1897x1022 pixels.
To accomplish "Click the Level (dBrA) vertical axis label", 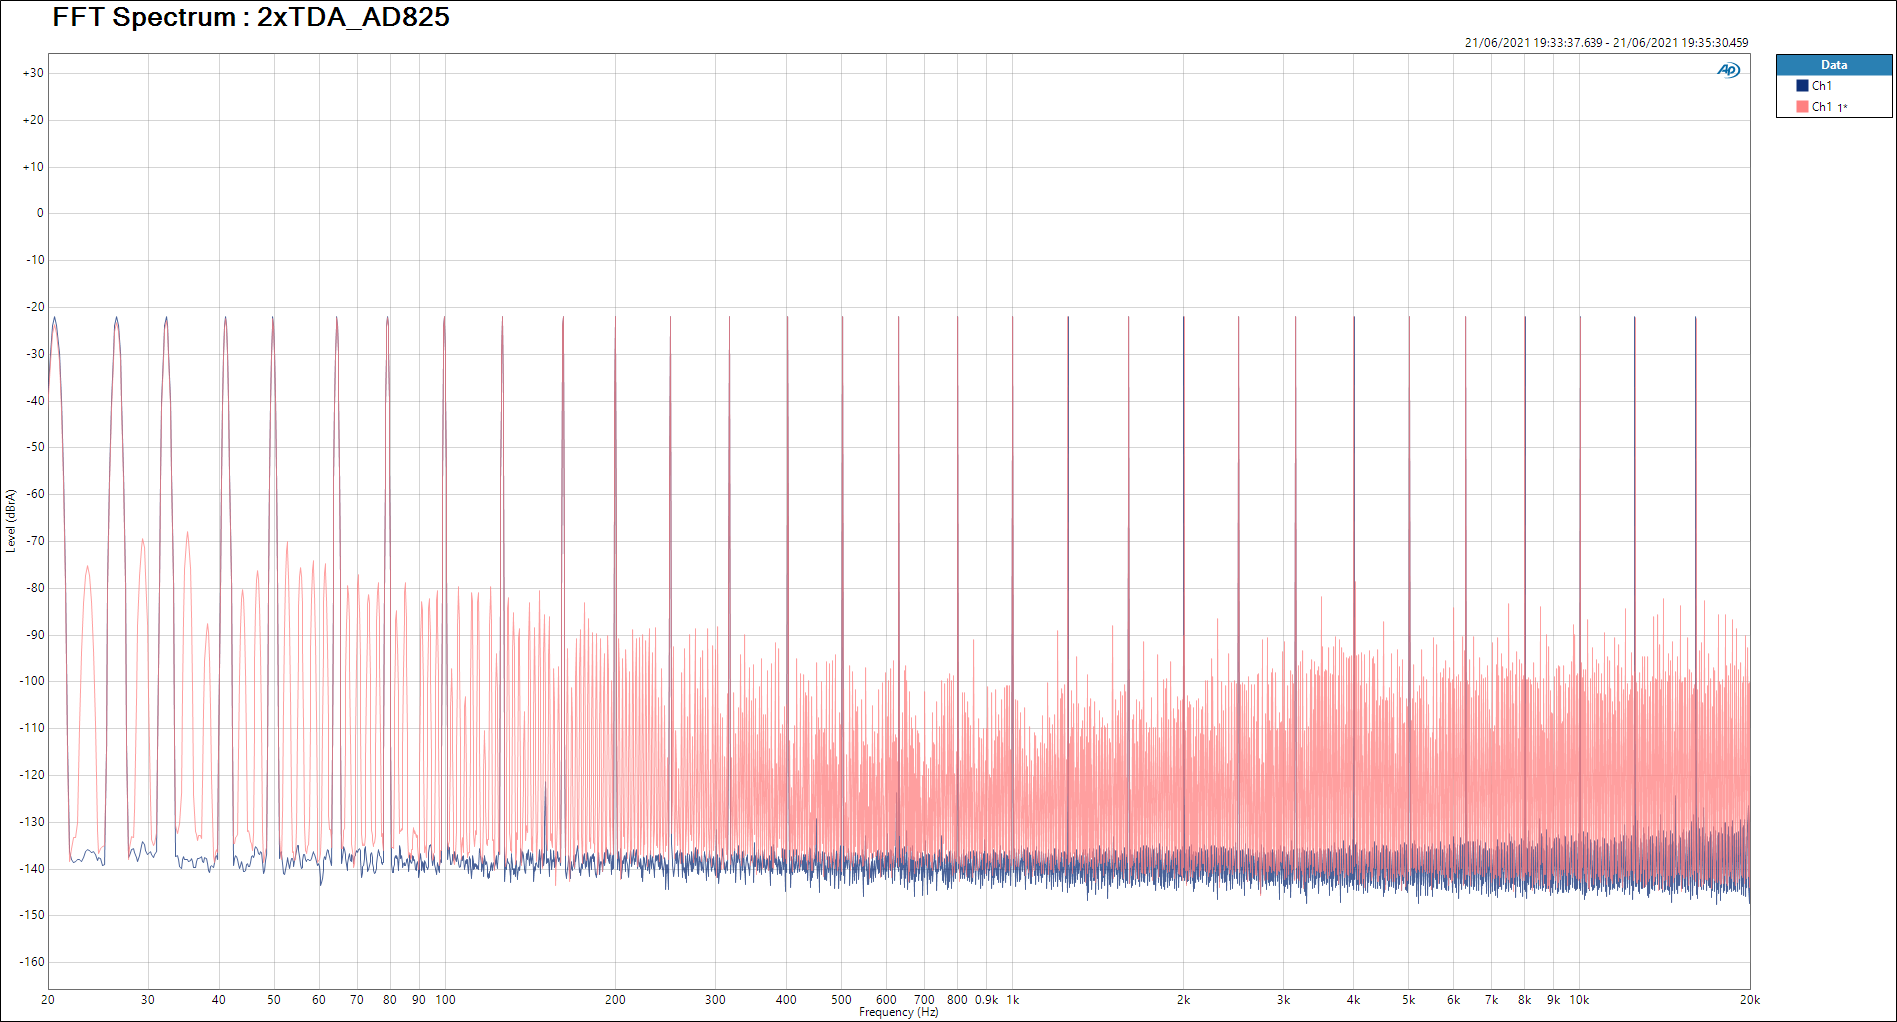I will tap(11, 520).
